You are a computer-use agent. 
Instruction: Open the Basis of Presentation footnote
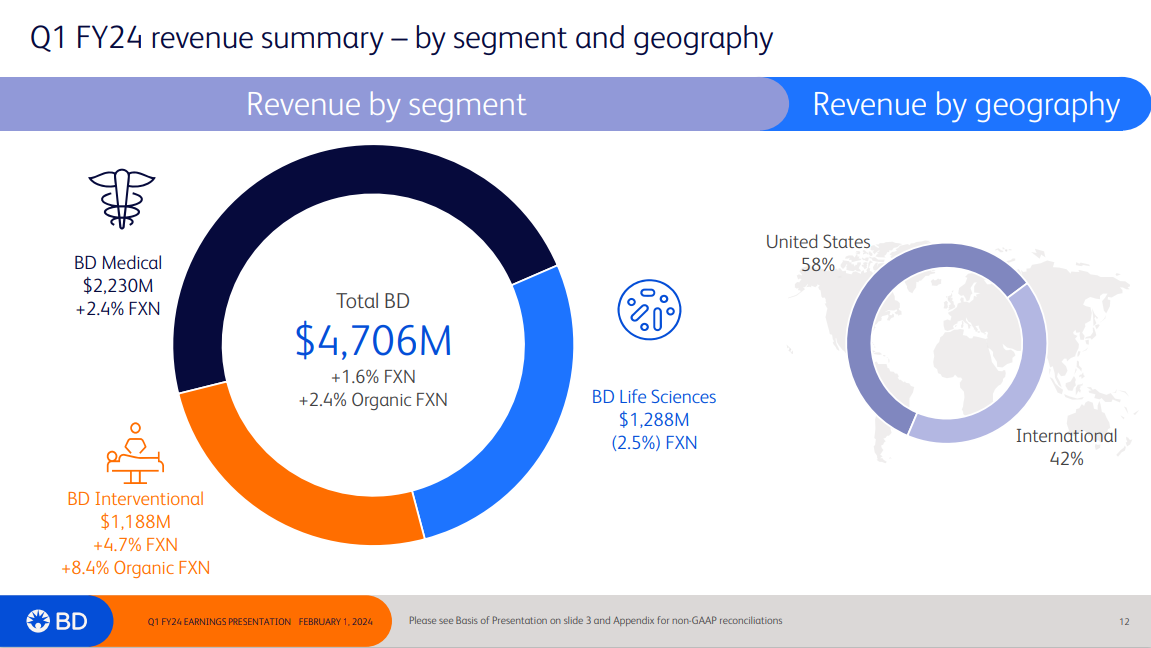[x=595, y=621]
